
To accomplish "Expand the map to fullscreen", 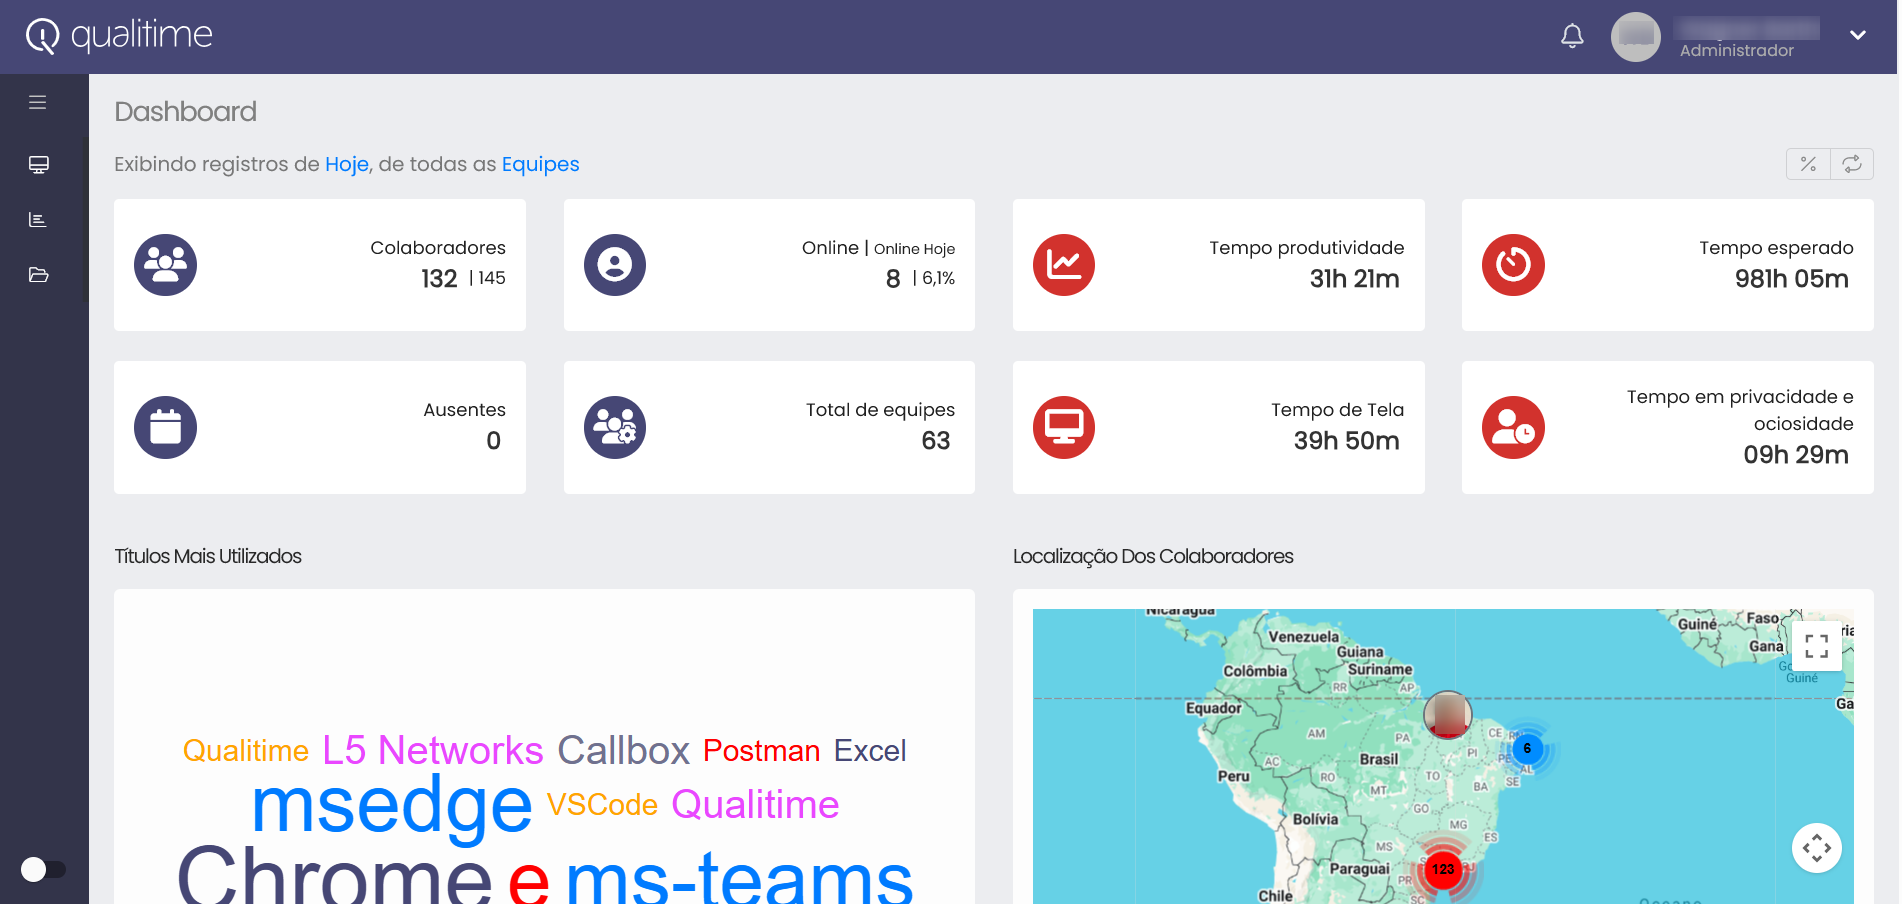I will [x=1816, y=646].
